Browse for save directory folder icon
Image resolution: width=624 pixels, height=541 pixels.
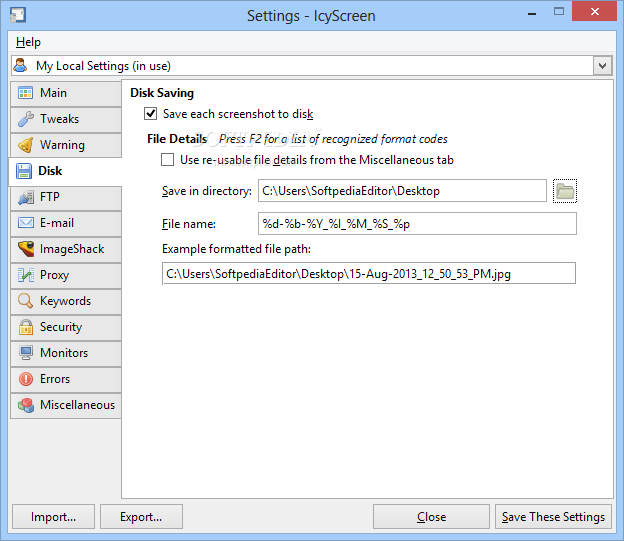pos(565,191)
